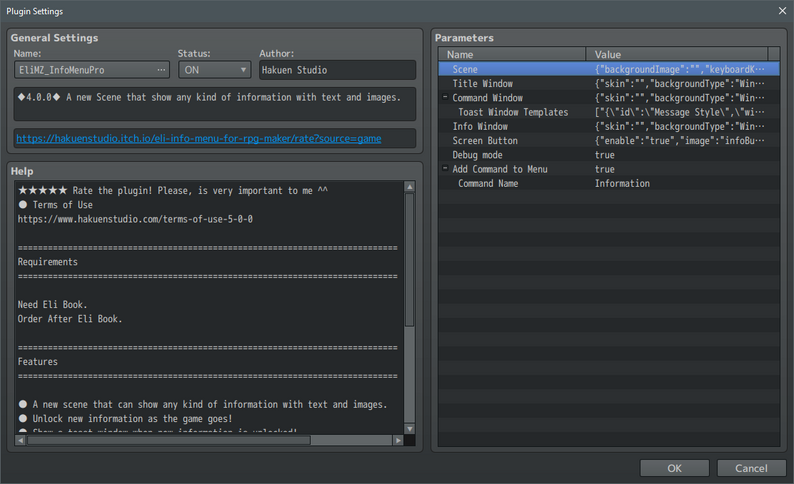This screenshot has height=484, width=794.
Task: Open the Status ON dropdown
Action: (215, 70)
